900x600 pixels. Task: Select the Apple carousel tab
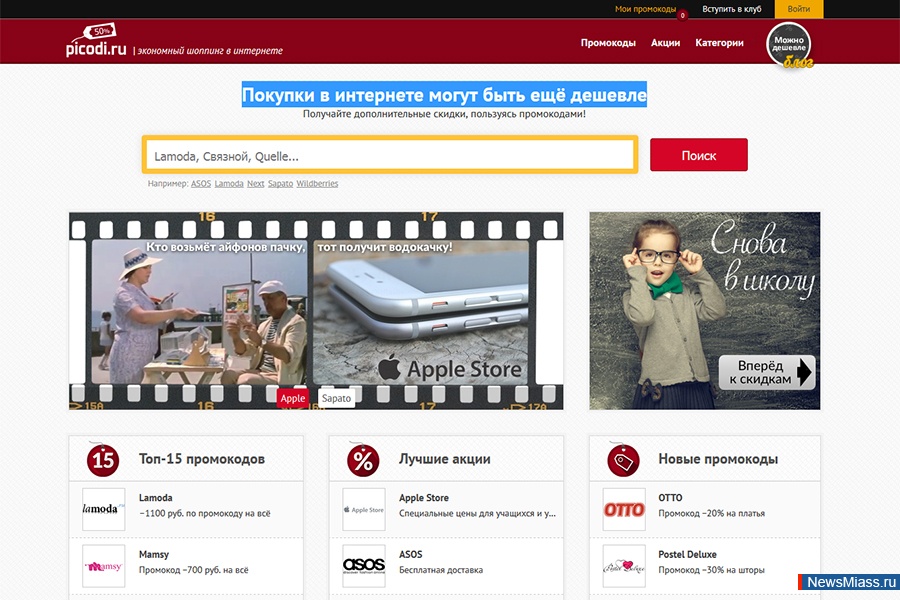294,397
